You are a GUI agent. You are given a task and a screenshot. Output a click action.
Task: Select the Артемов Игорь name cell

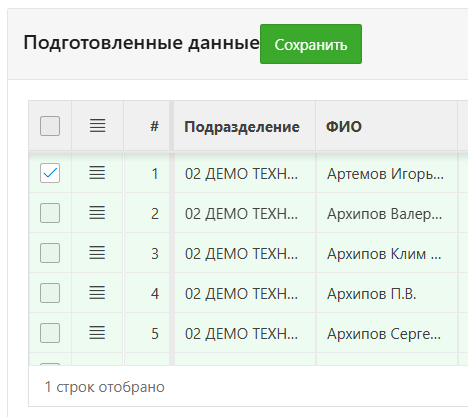(x=387, y=173)
